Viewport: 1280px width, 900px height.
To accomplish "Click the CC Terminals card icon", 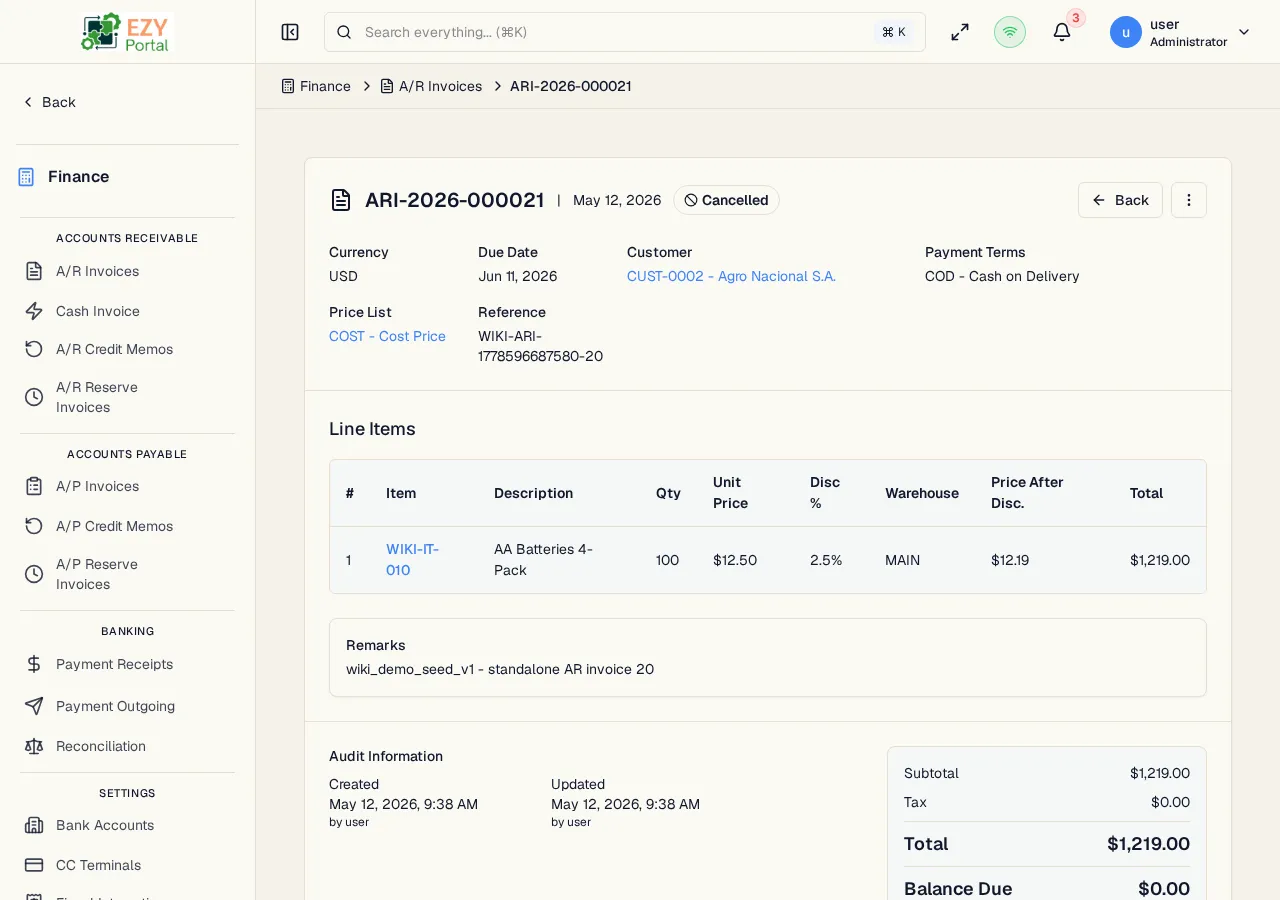I will (x=34, y=865).
